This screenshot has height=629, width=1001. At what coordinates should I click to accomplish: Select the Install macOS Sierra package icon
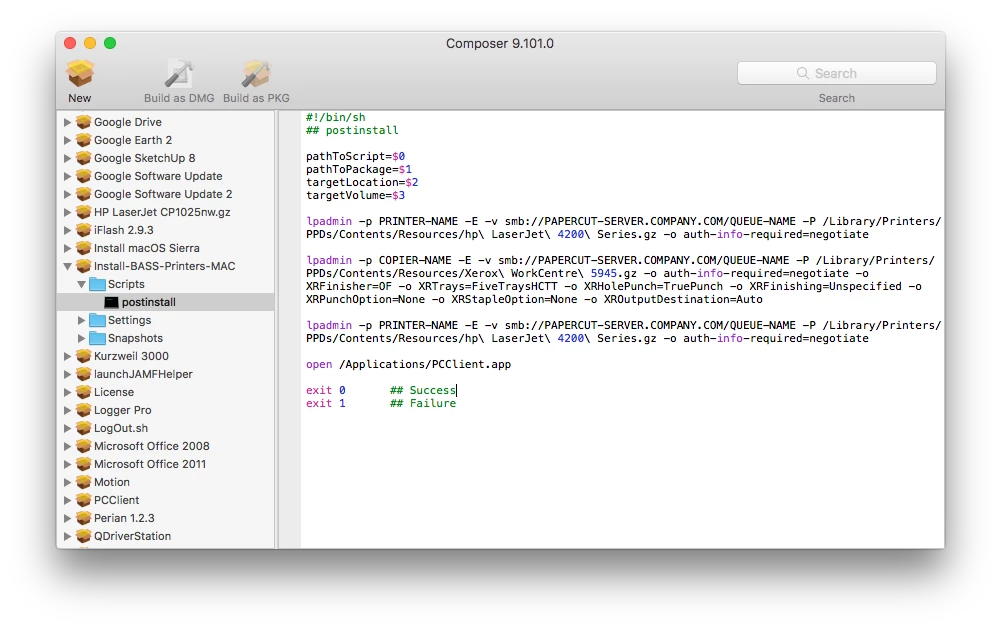tap(84, 248)
